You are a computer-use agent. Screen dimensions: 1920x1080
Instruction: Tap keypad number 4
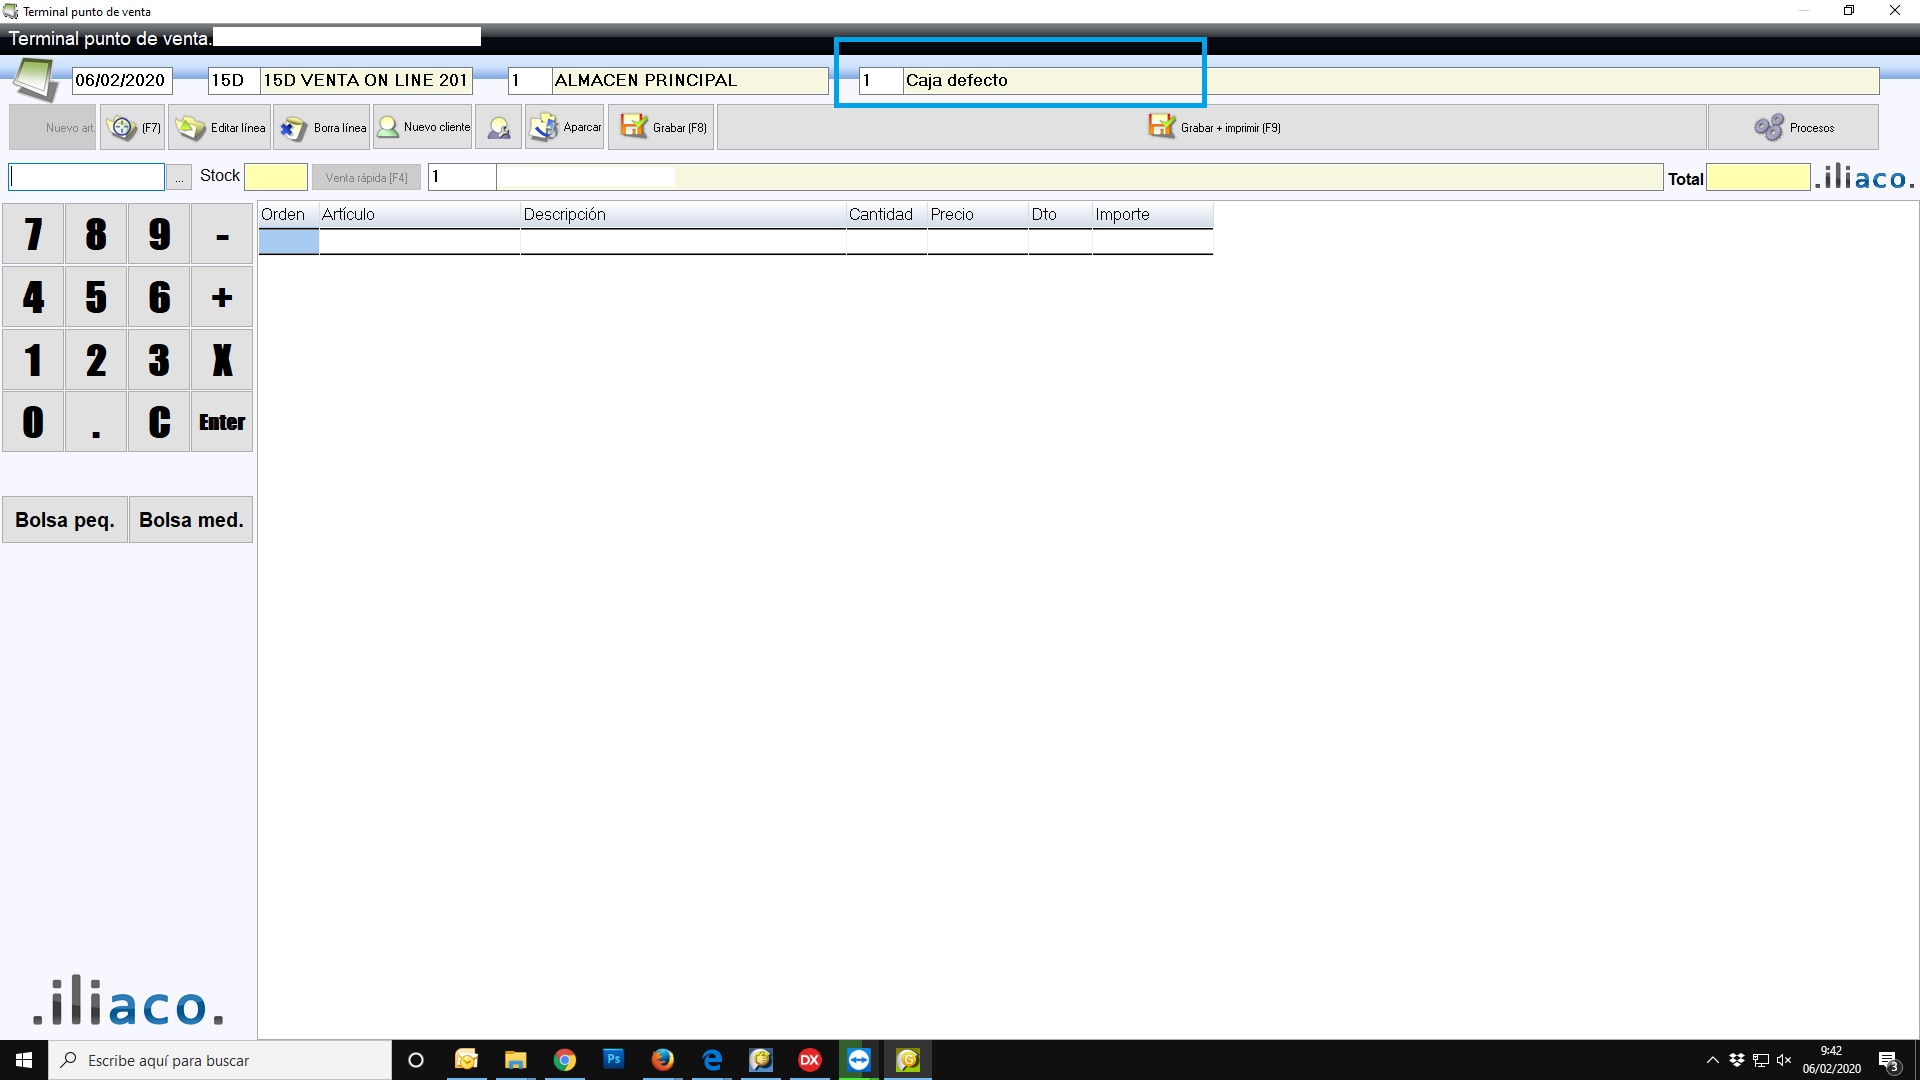(33, 297)
